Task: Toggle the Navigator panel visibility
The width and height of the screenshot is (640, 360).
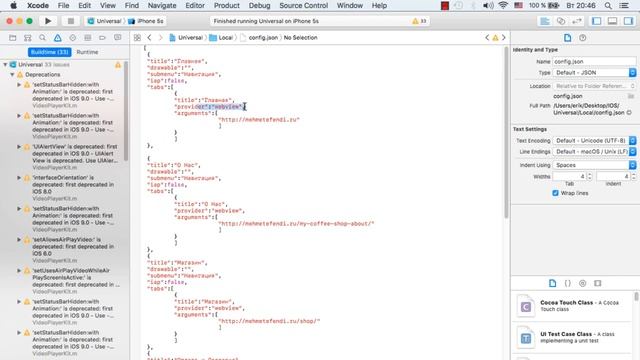Action: point(596,21)
